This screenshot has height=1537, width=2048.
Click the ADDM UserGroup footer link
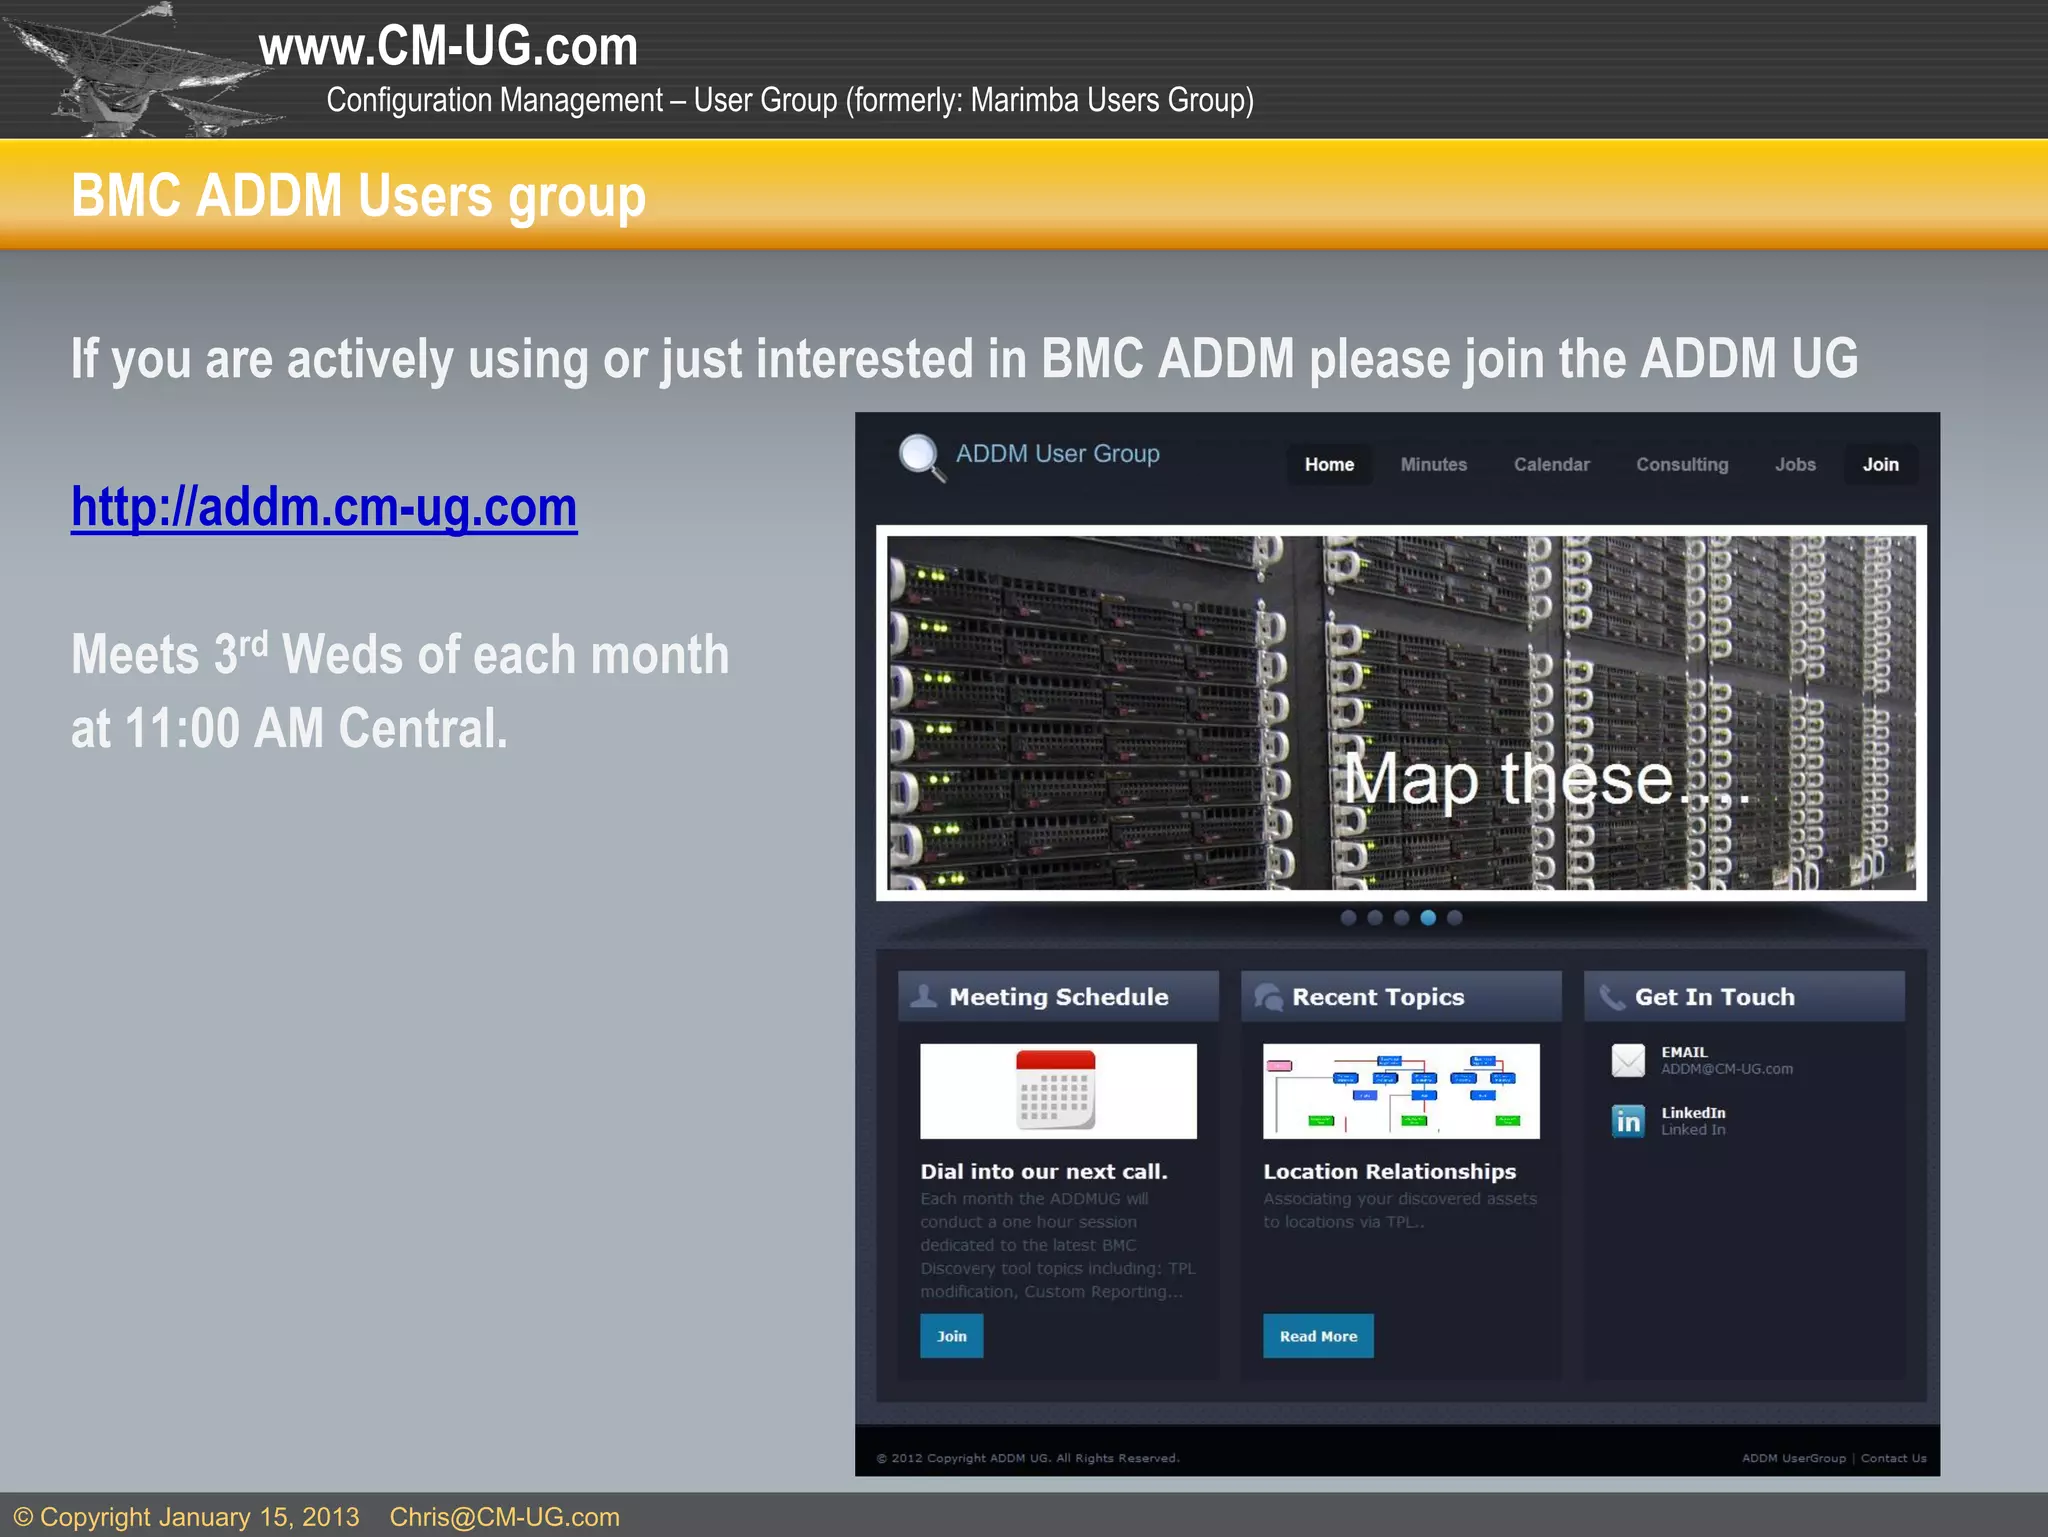pos(1794,1458)
